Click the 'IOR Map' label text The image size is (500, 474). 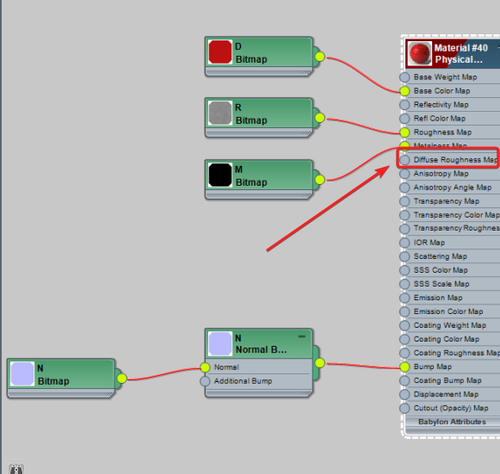click(429, 242)
